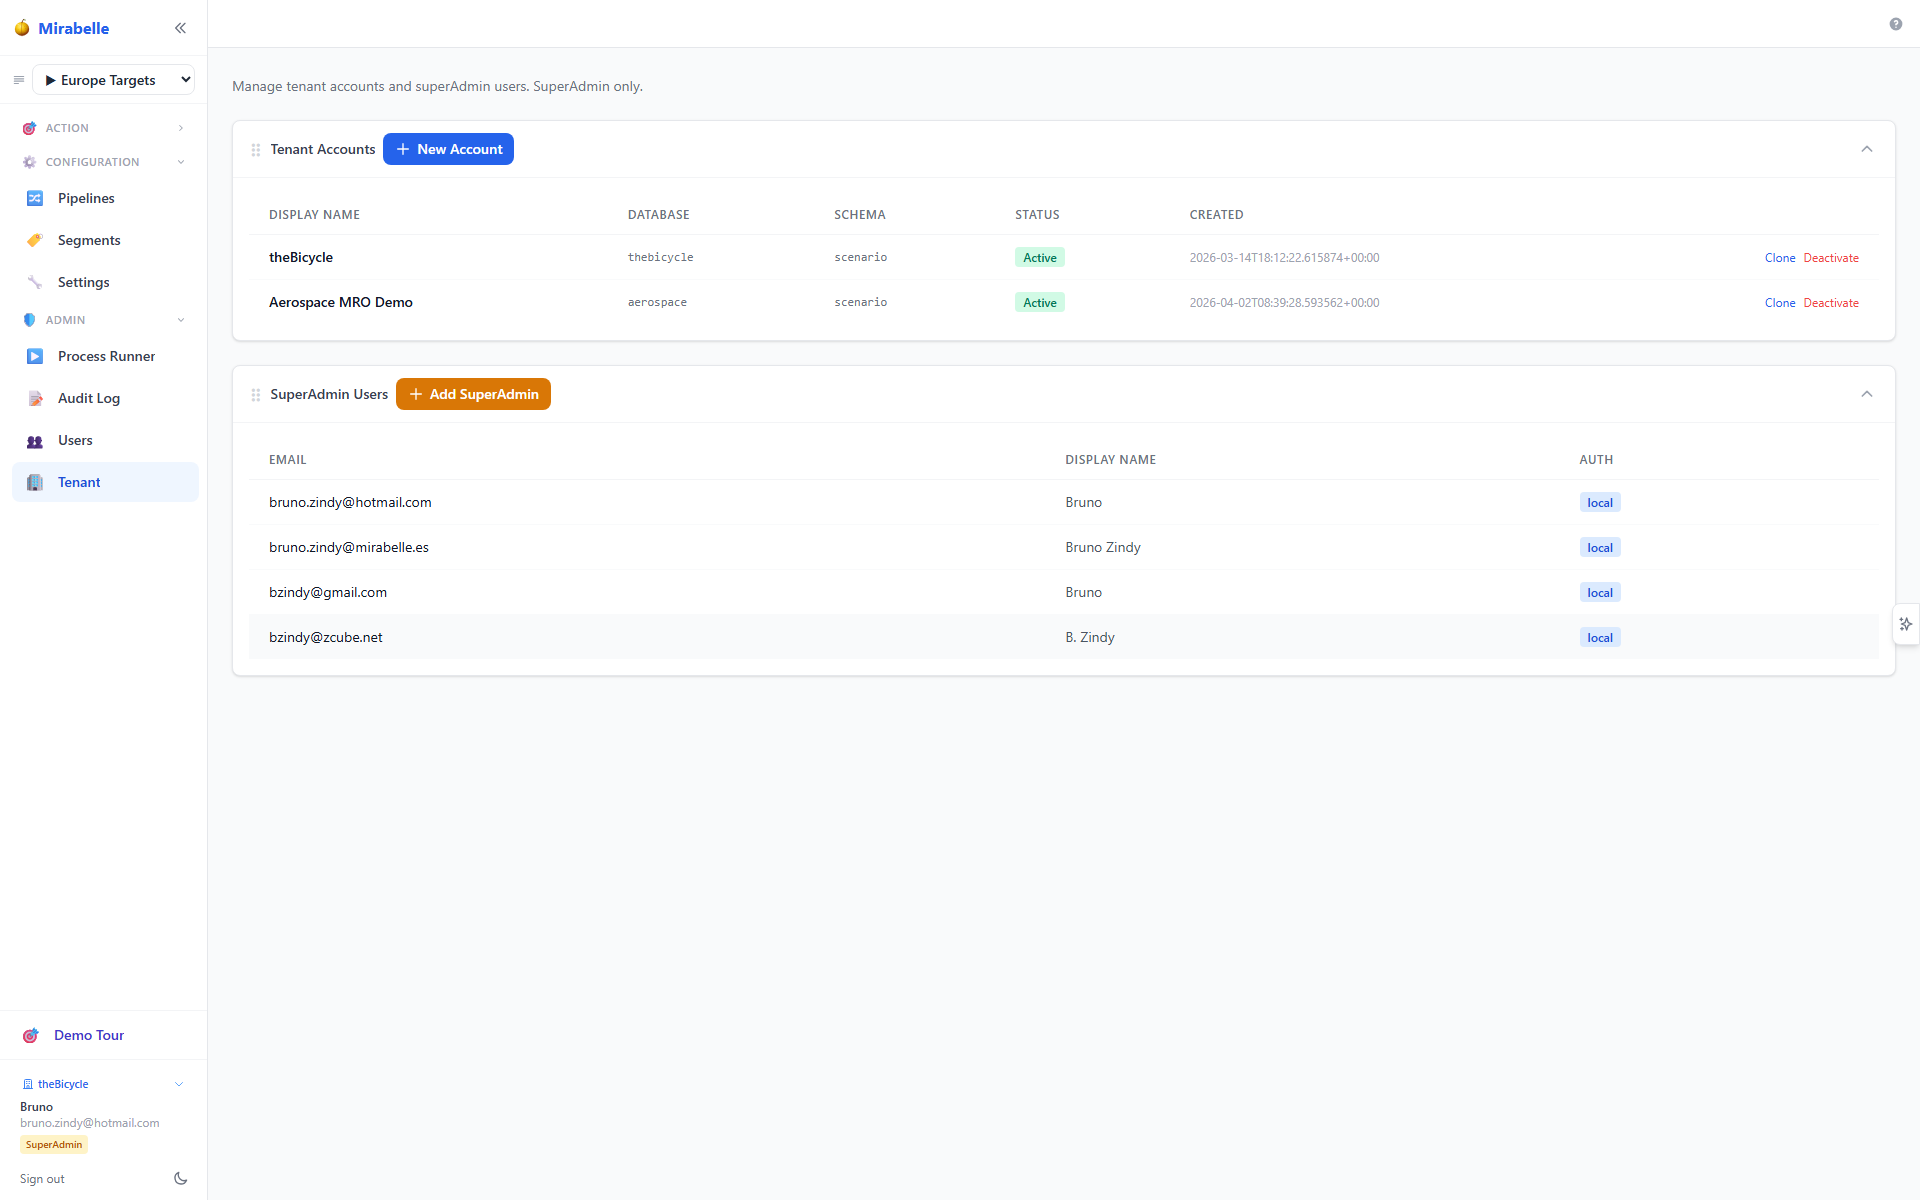Click the Add SuperAdmin button

tap(473, 394)
